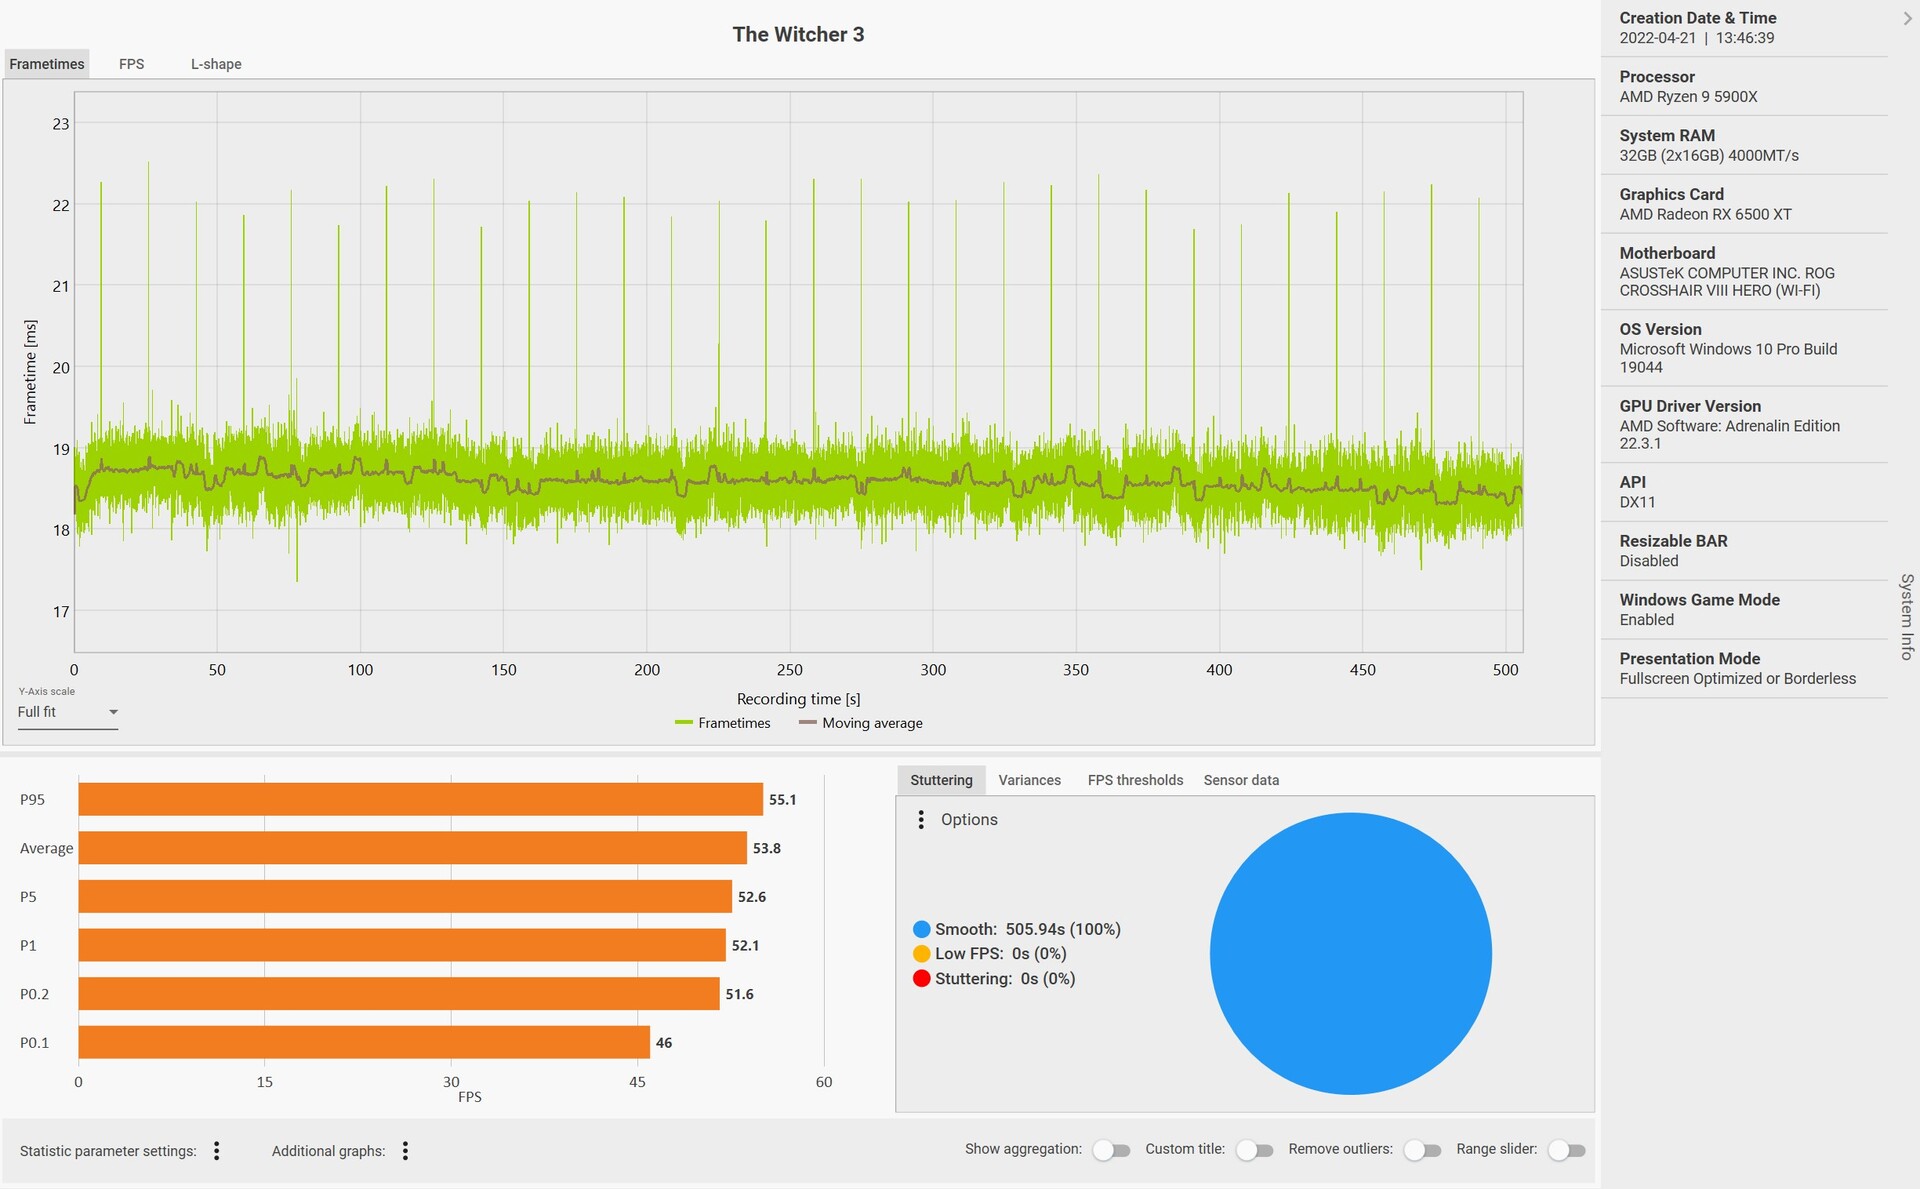The height and width of the screenshot is (1189, 1920).
Task: Open Additional graphs three-dot menu
Action: coord(405,1150)
